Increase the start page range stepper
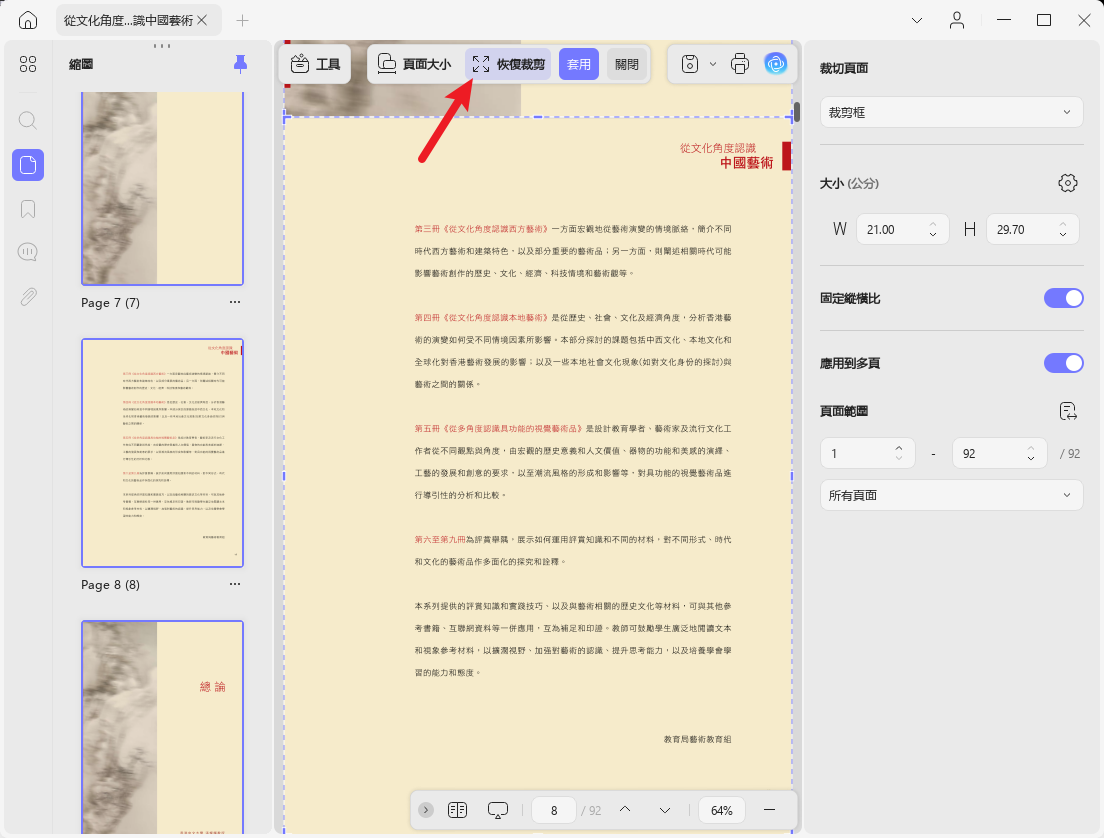The width and height of the screenshot is (1104, 838). pos(899,449)
